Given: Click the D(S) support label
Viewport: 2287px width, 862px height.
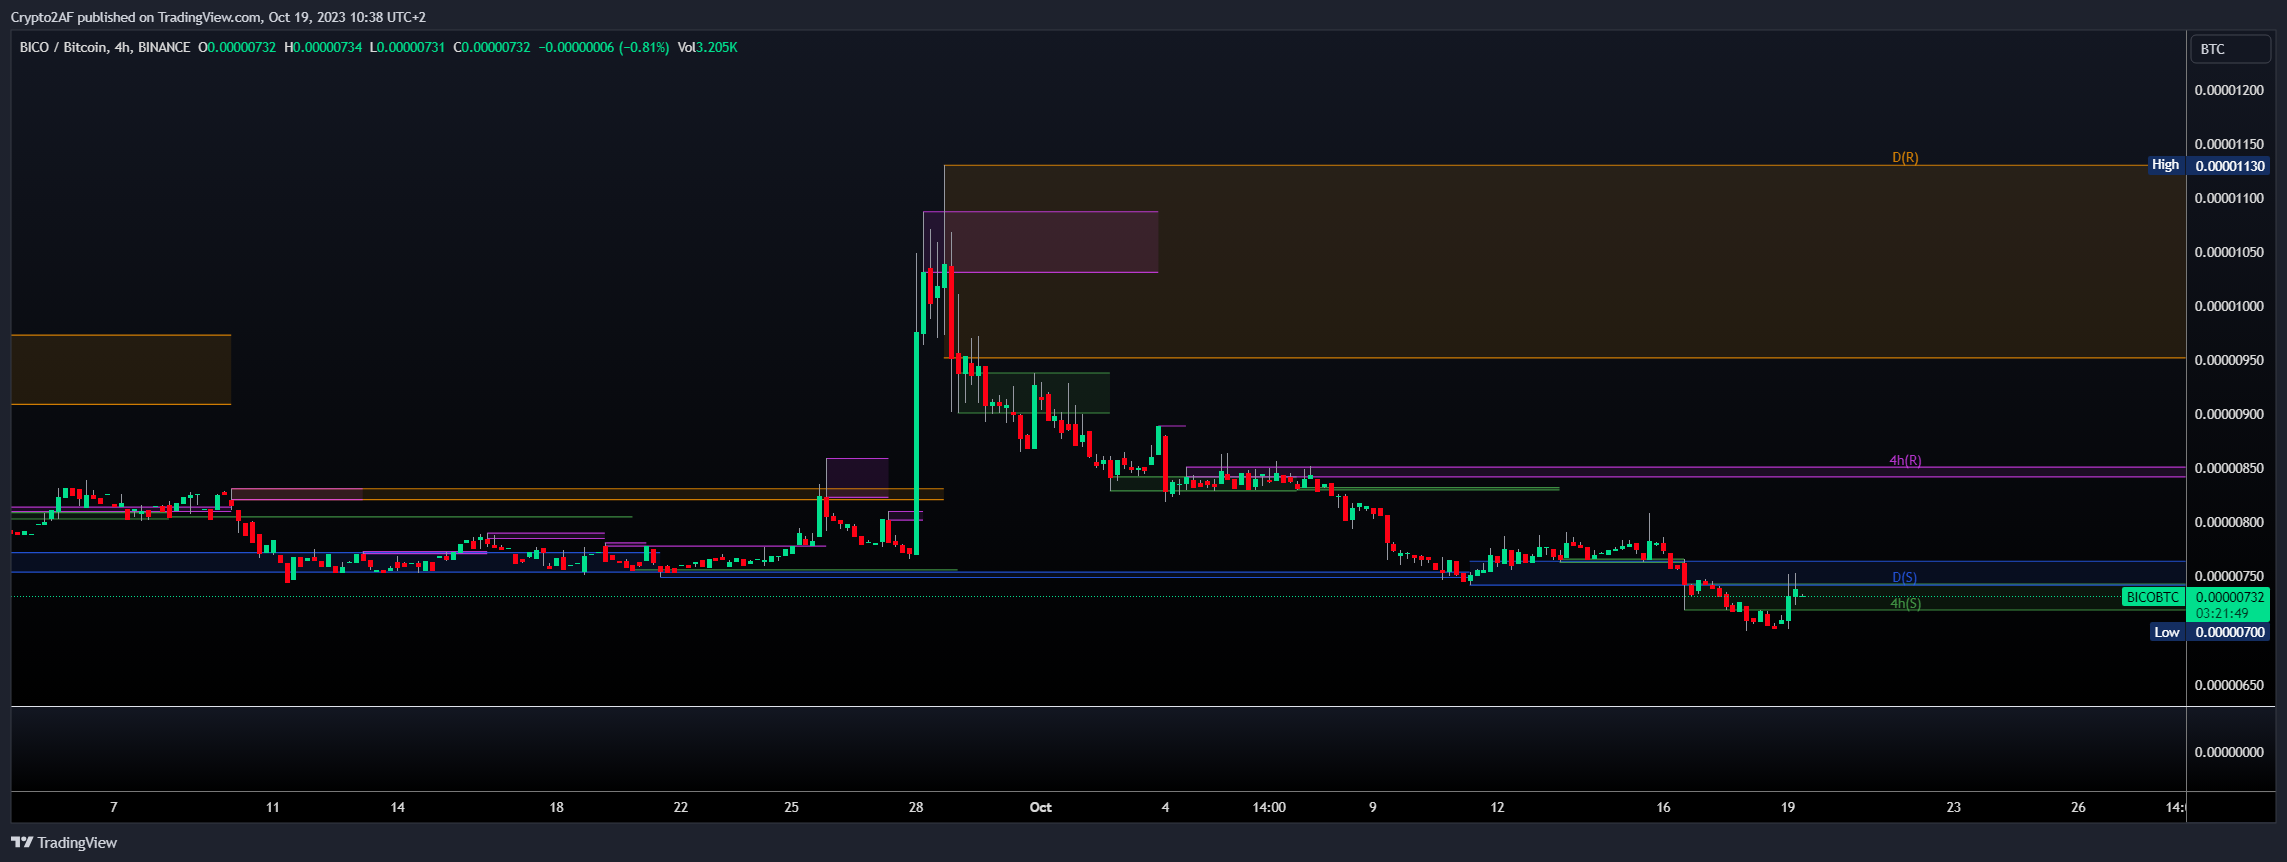Looking at the screenshot, I should 1904,577.
